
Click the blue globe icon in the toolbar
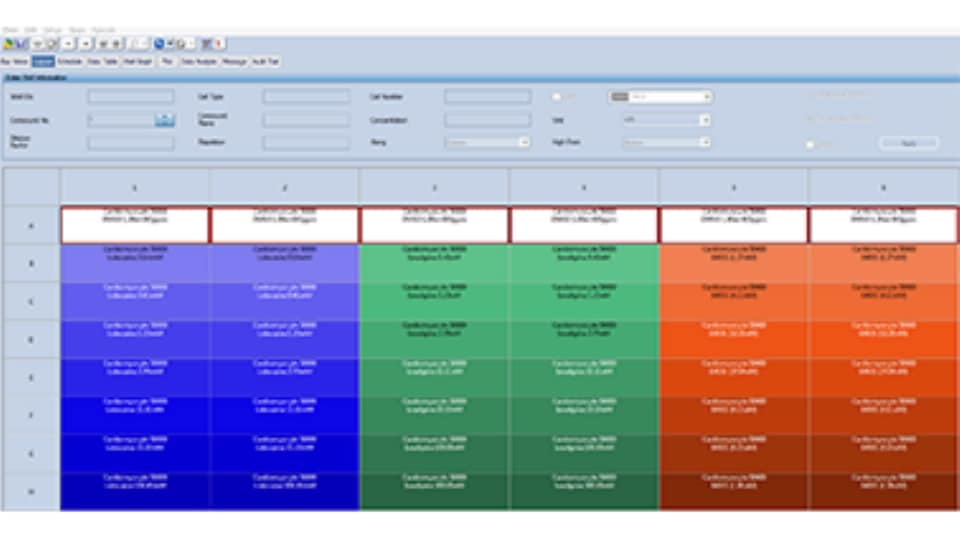[x=159, y=44]
